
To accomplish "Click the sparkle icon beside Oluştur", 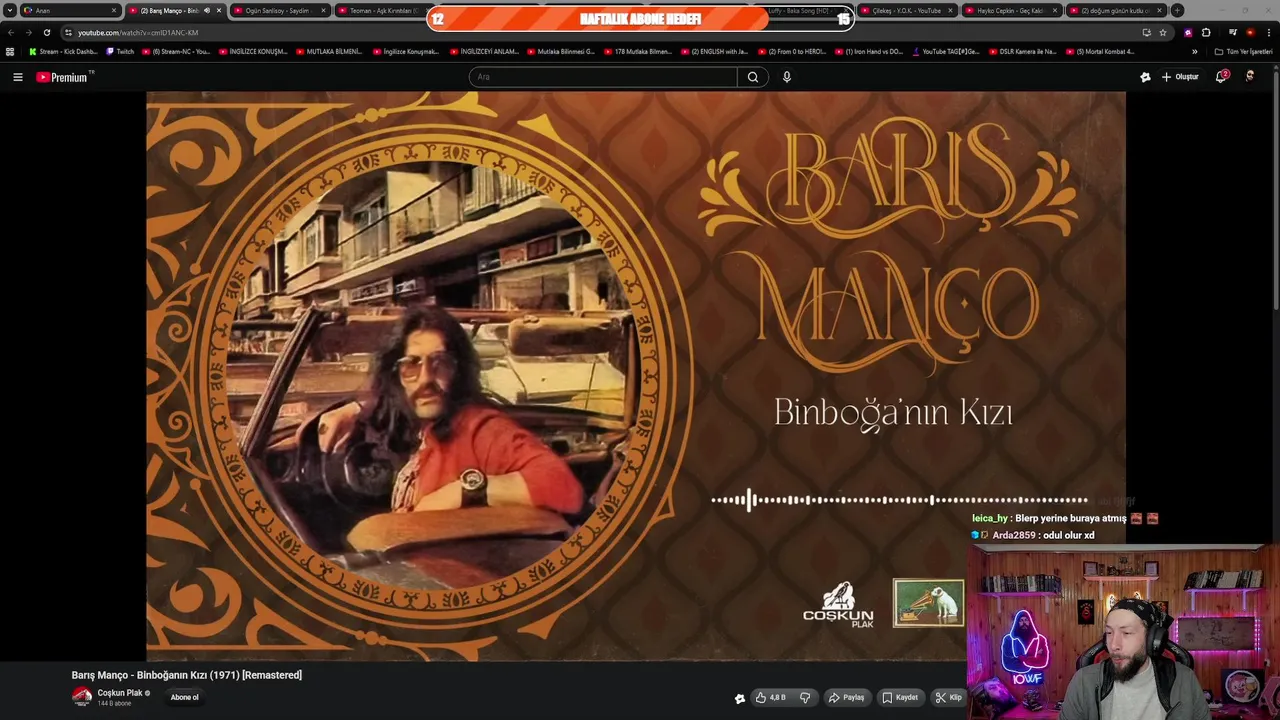I will pyautogui.click(x=1145, y=77).
